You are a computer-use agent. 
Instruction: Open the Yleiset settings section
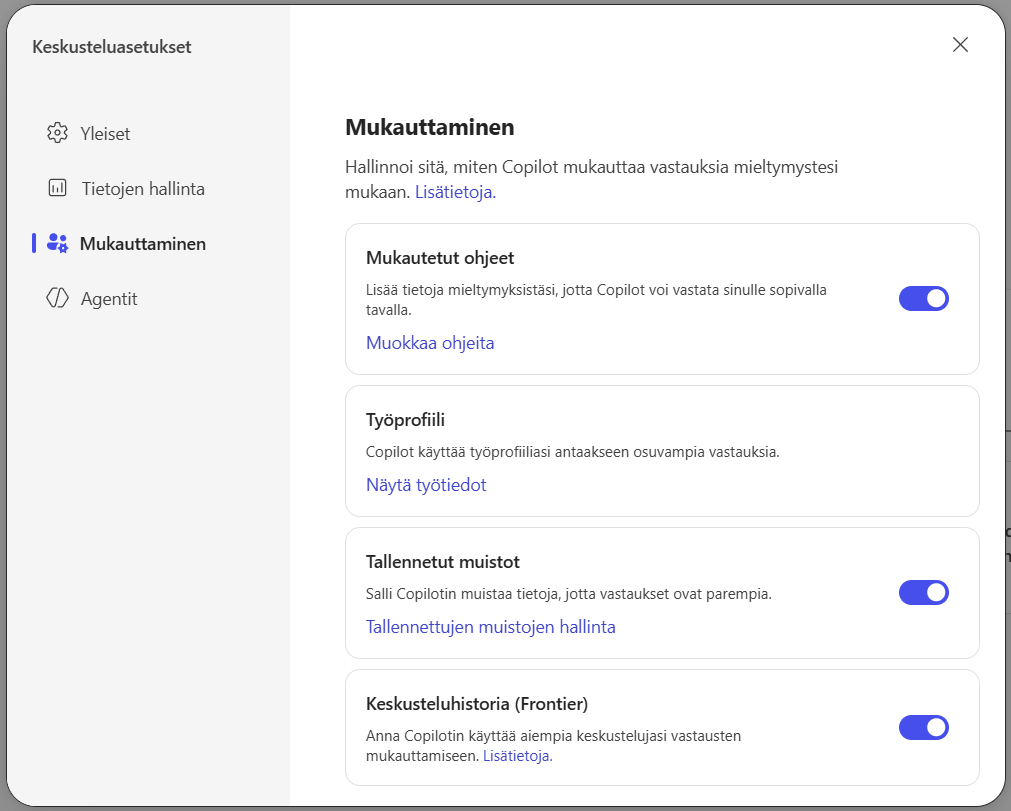[105, 133]
